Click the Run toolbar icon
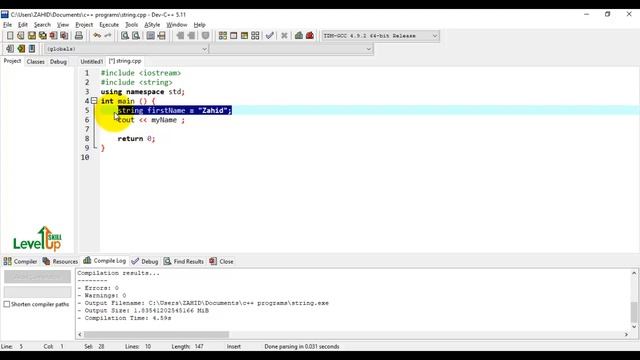This screenshot has height=360, width=640. tap(233, 36)
